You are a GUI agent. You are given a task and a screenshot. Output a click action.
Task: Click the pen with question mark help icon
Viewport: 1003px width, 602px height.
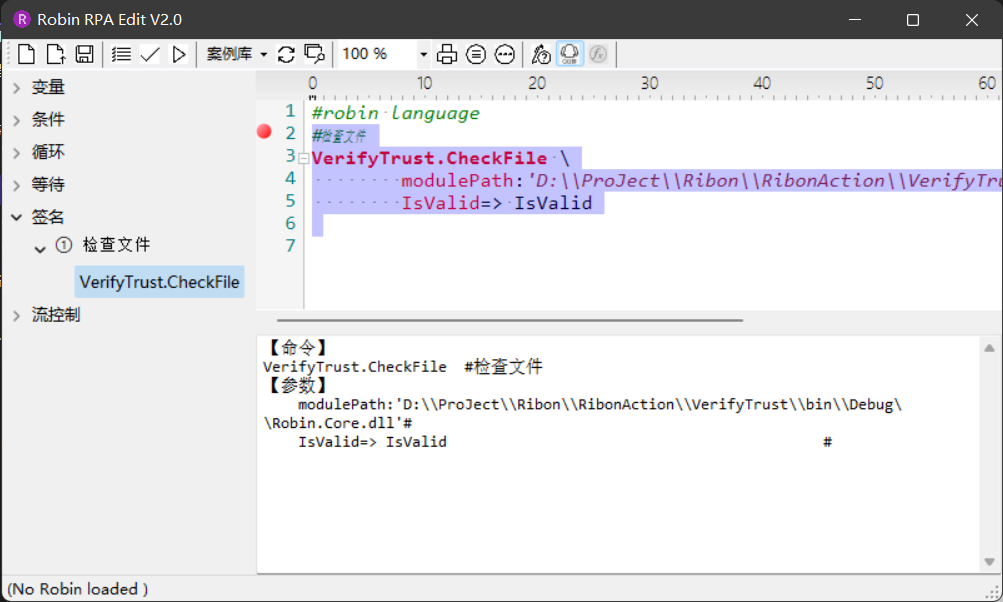[x=541, y=54]
